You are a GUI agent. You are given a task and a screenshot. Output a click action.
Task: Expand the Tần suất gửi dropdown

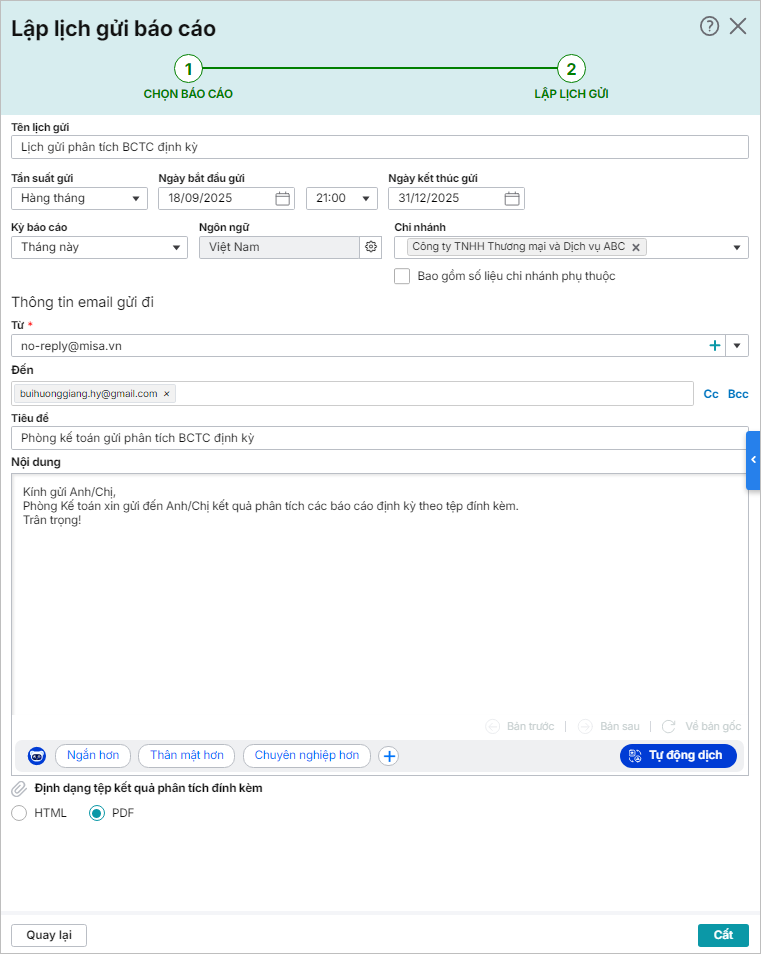pyautogui.click(x=137, y=198)
